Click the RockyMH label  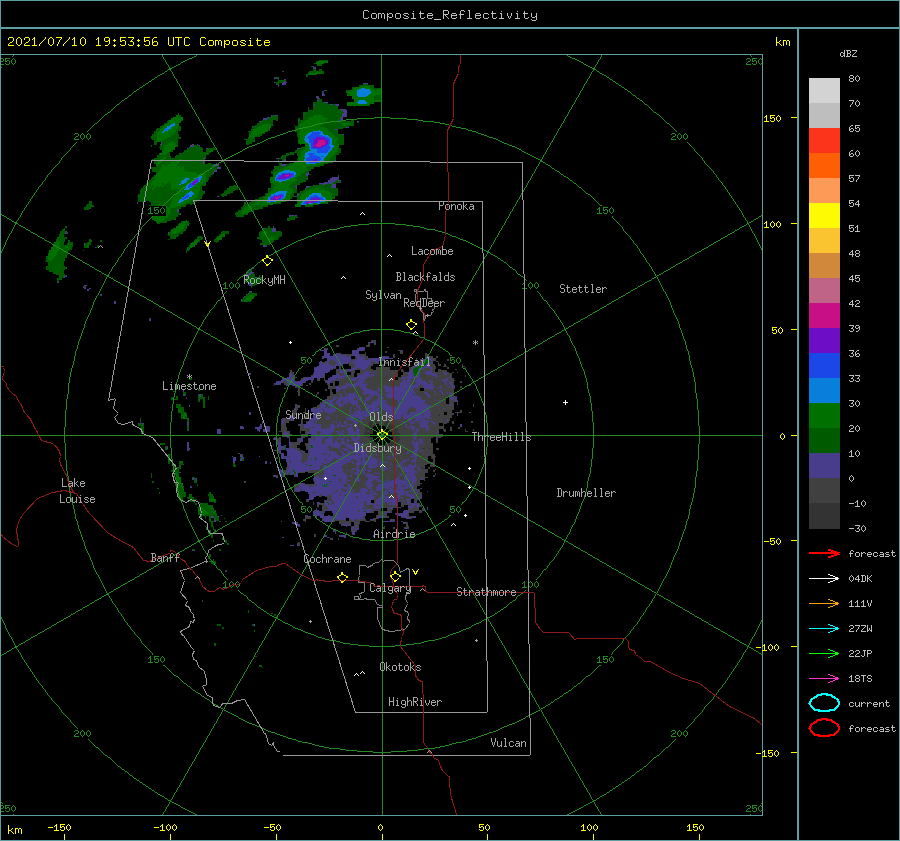coord(264,280)
